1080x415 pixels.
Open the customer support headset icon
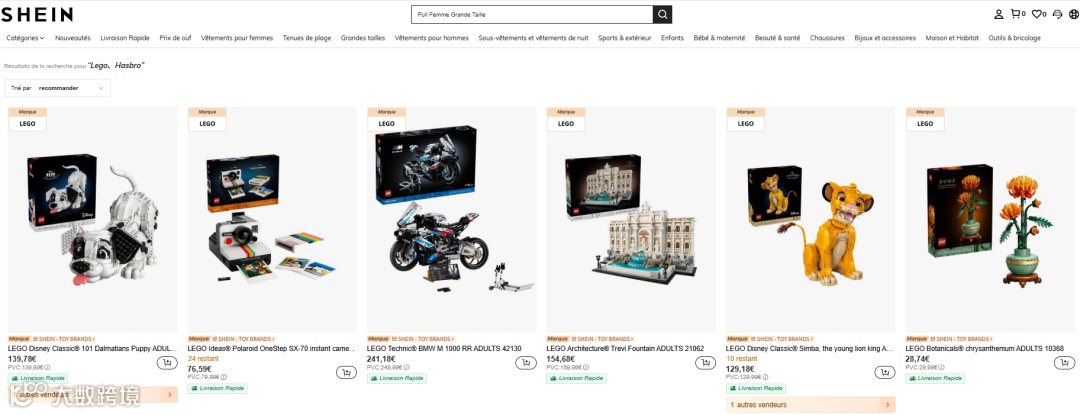click(x=1058, y=14)
